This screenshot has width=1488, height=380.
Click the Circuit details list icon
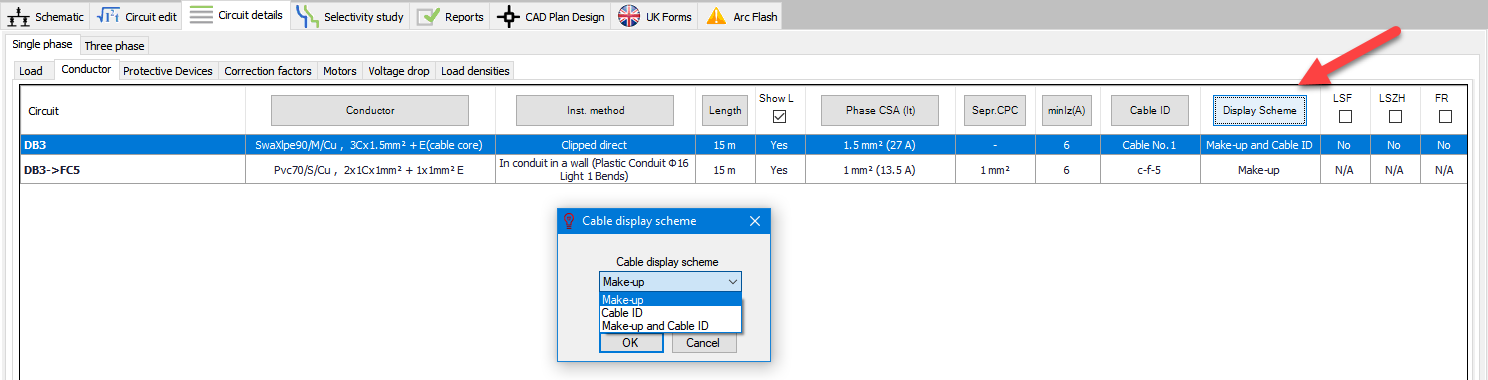tap(201, 16)
